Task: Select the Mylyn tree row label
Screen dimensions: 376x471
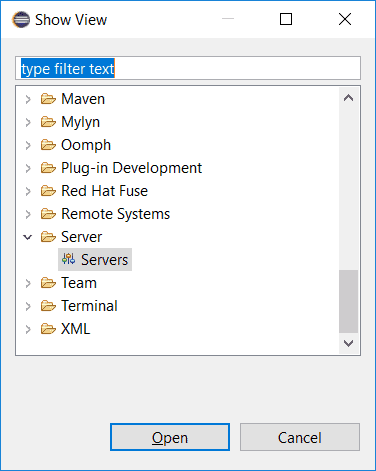Action: [80, 122]
